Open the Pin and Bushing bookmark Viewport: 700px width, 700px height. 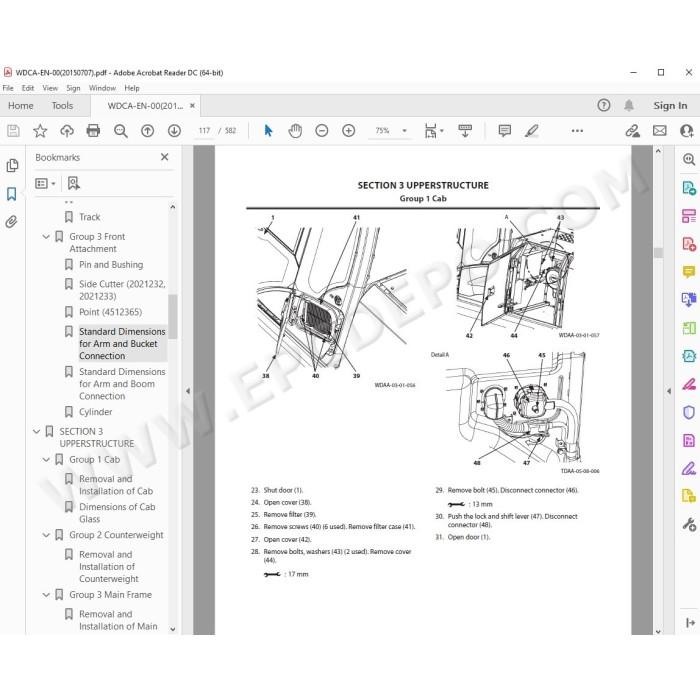[x=111, y=265]
